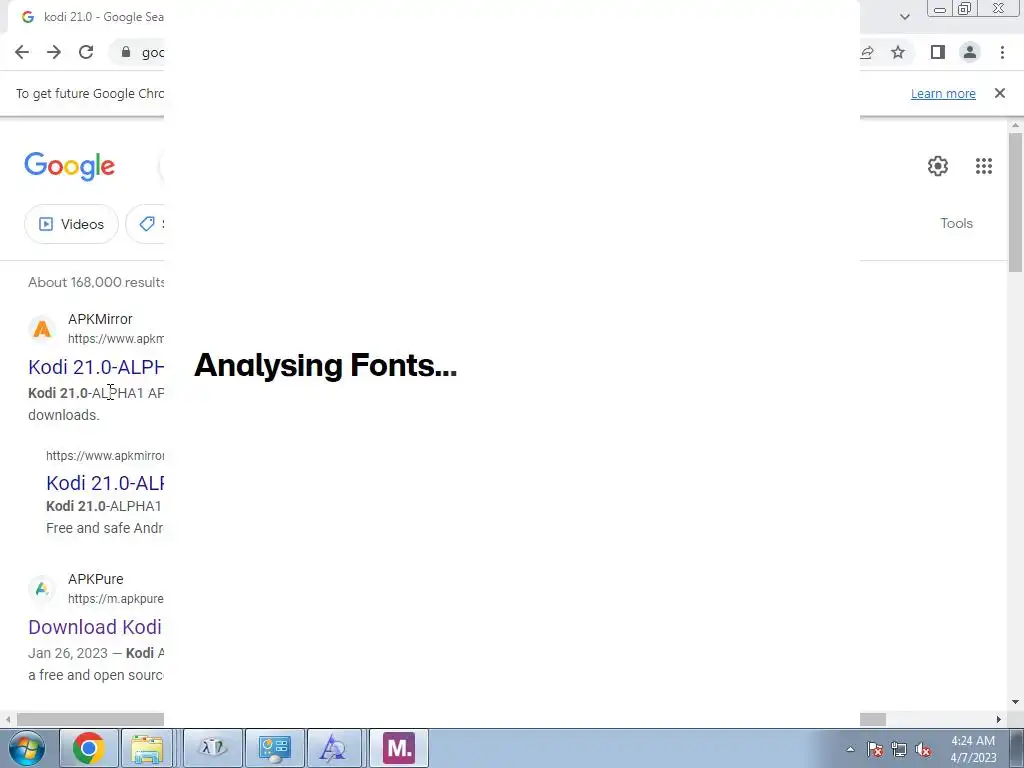Open the control panel taskbar app
The width and height of the screenshot is (1024, 768).
275,748
